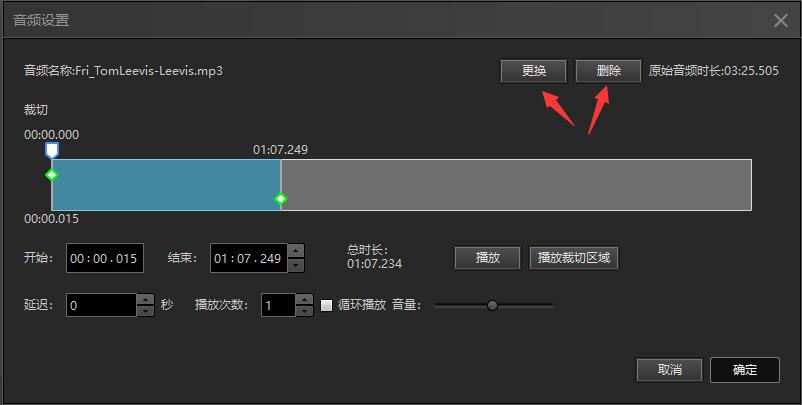Play the audio with 播放 button

pos(487,258)
